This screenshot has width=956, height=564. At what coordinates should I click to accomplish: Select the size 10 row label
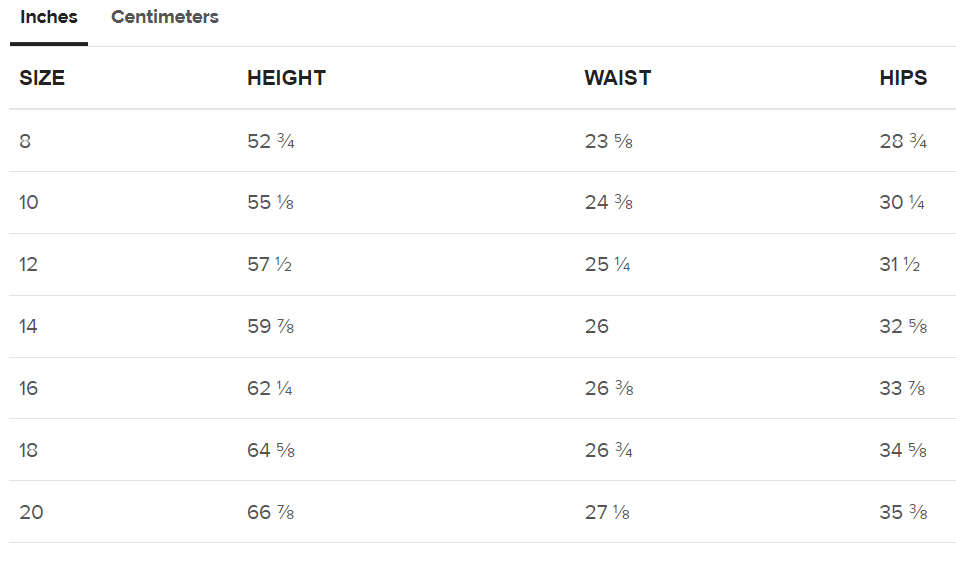[x=29, y=203]
